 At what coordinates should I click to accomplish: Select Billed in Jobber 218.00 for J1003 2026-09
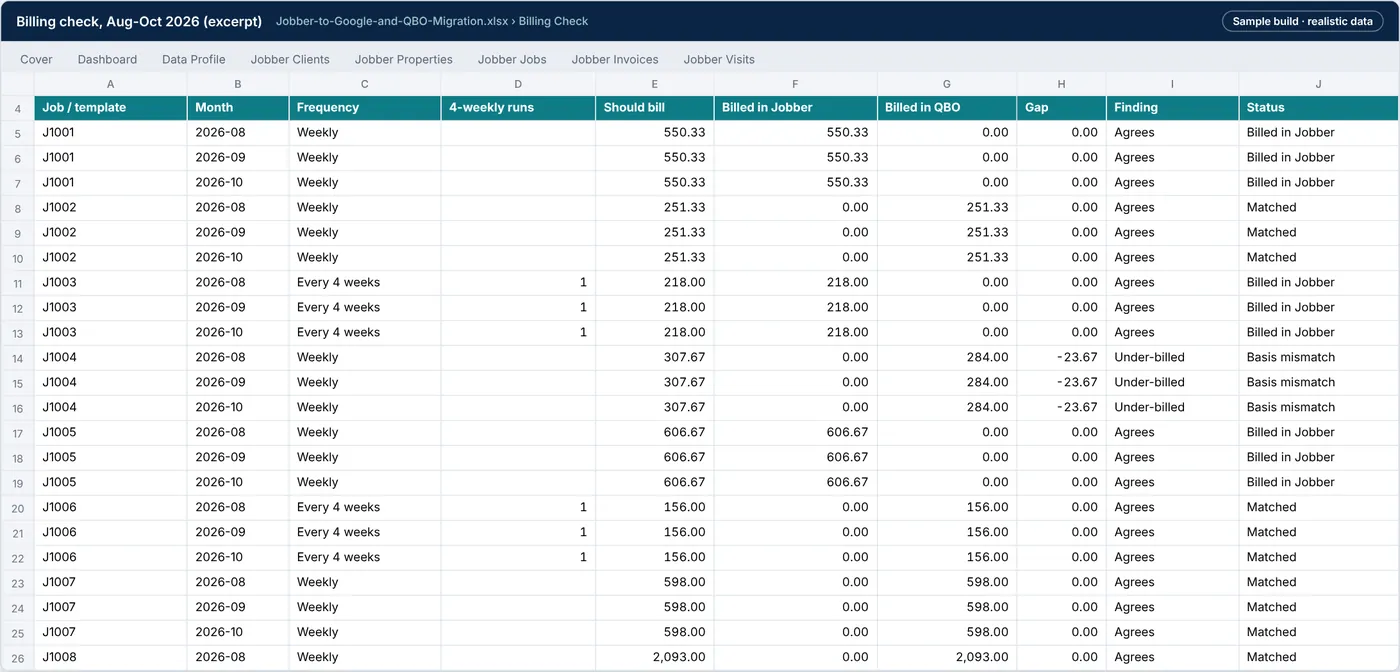coord(795,307)
